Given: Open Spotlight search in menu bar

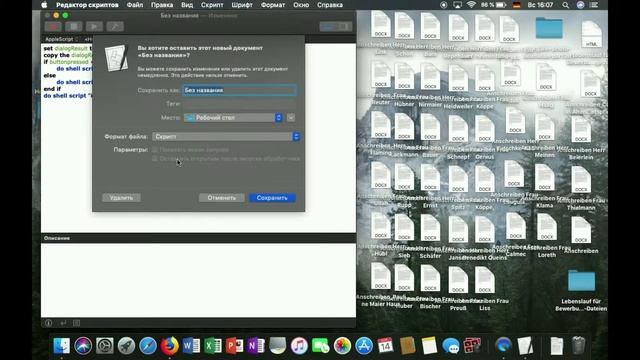Looking at the screenshot, I should (565, 5).
